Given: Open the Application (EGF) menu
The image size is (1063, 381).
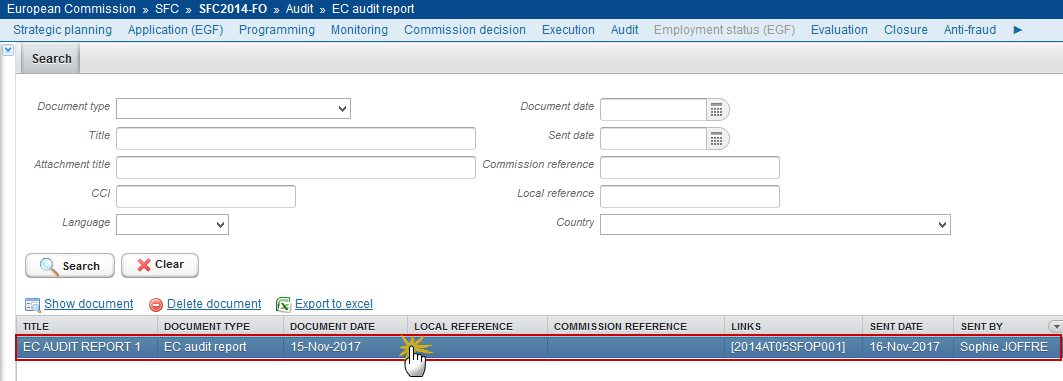Looking at the screenshot, I should (x=175, y=30).
